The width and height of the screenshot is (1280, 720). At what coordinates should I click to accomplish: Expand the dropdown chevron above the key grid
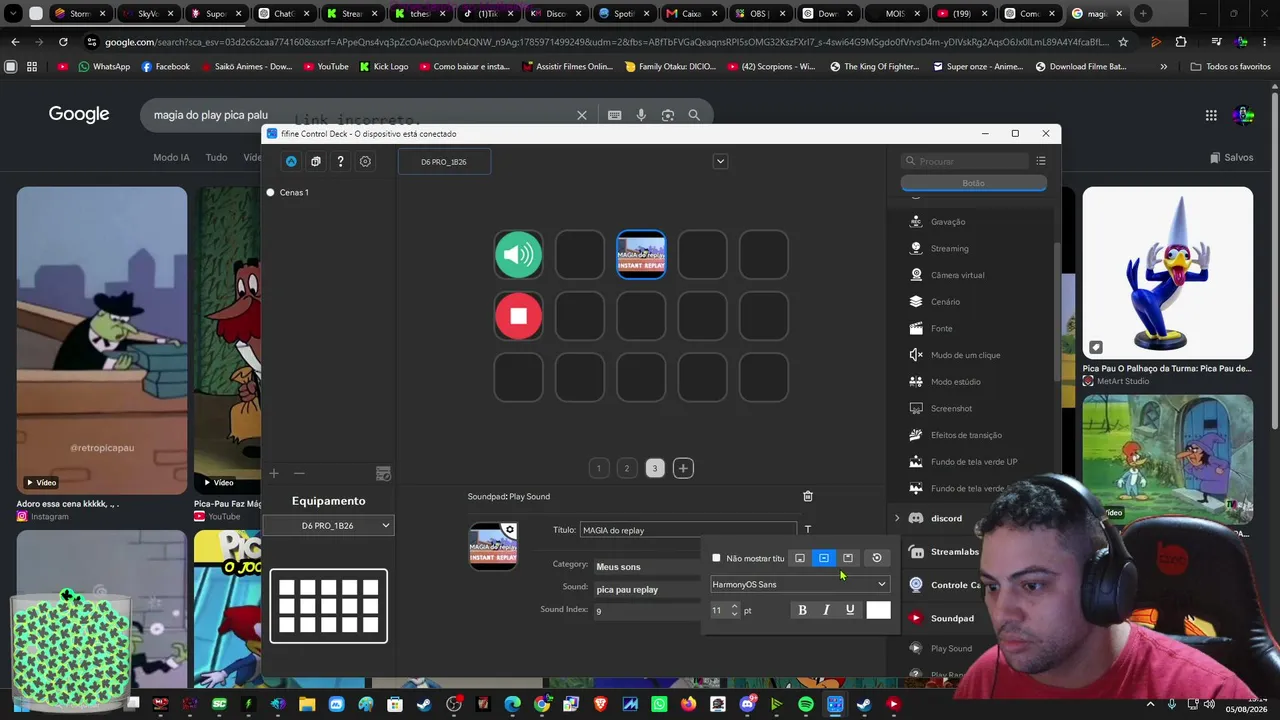720,161
